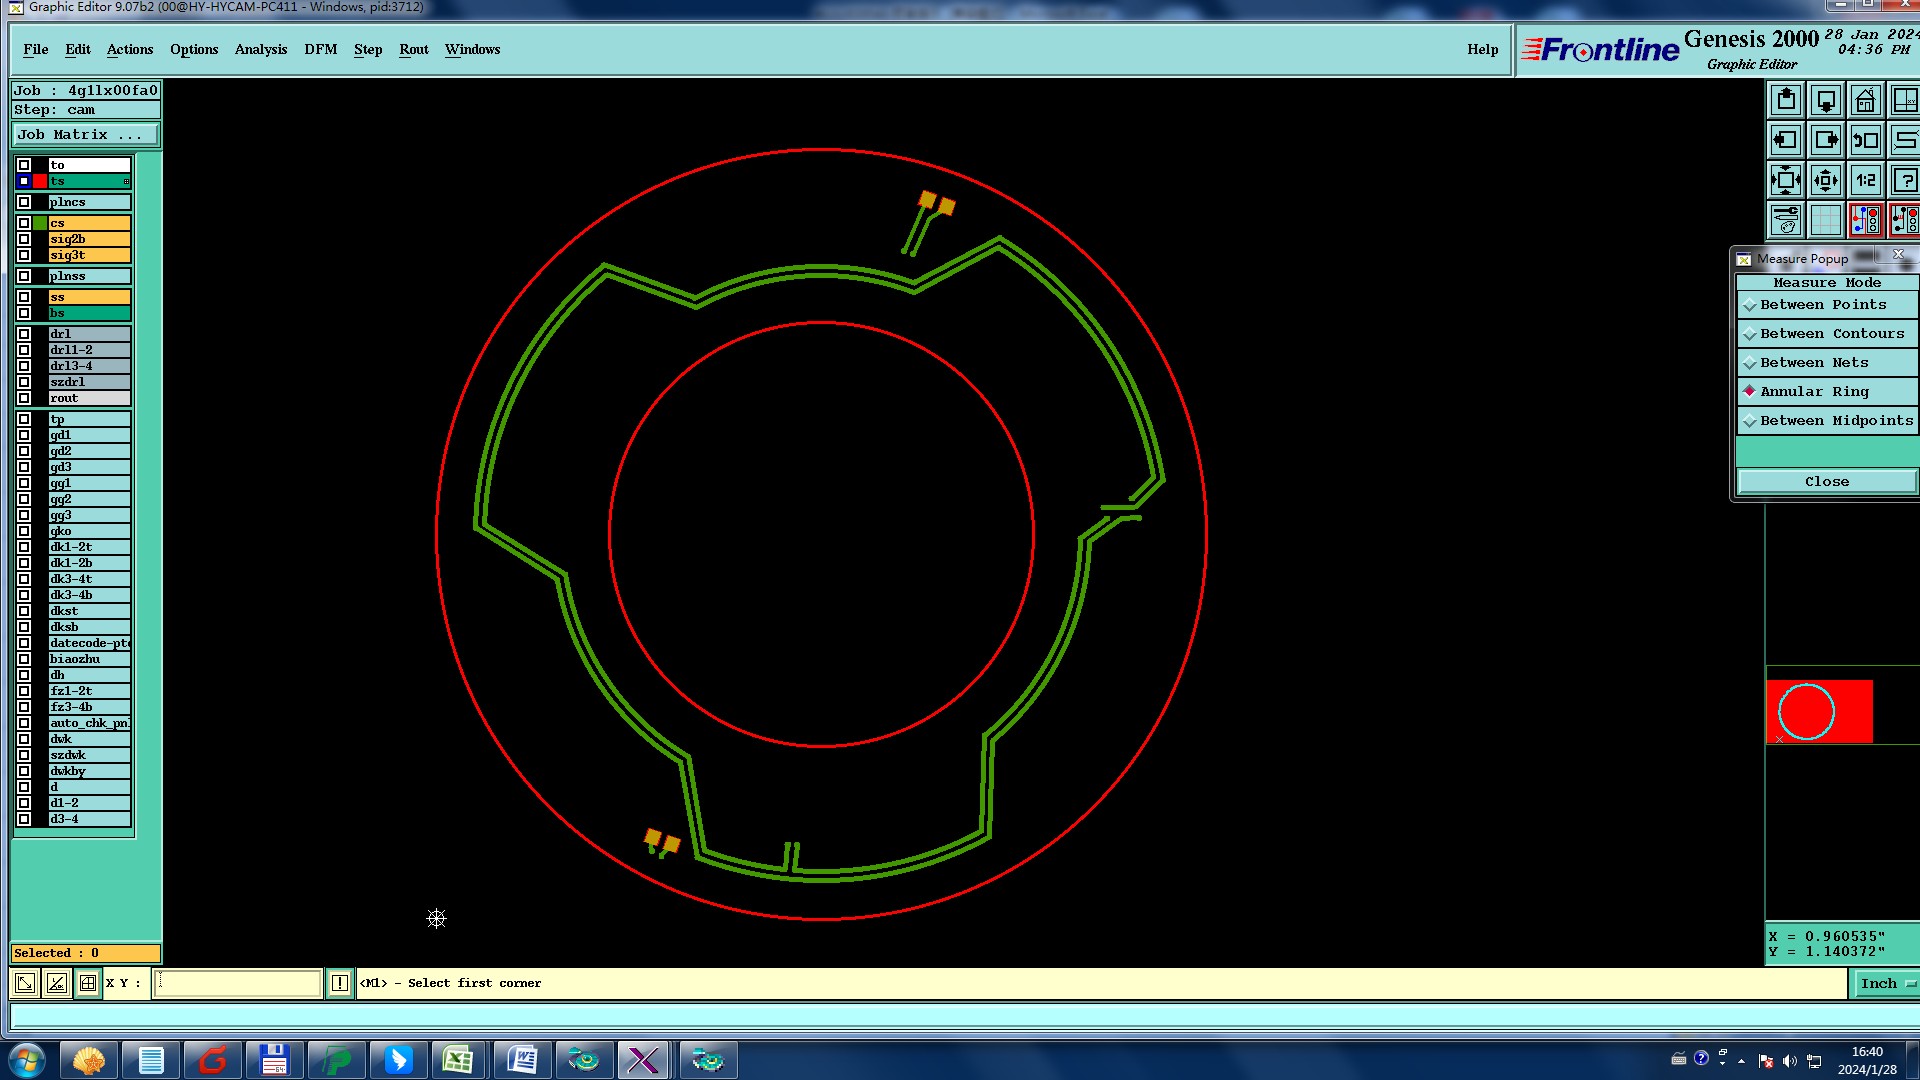Click the previous view undo icon

1865,141
